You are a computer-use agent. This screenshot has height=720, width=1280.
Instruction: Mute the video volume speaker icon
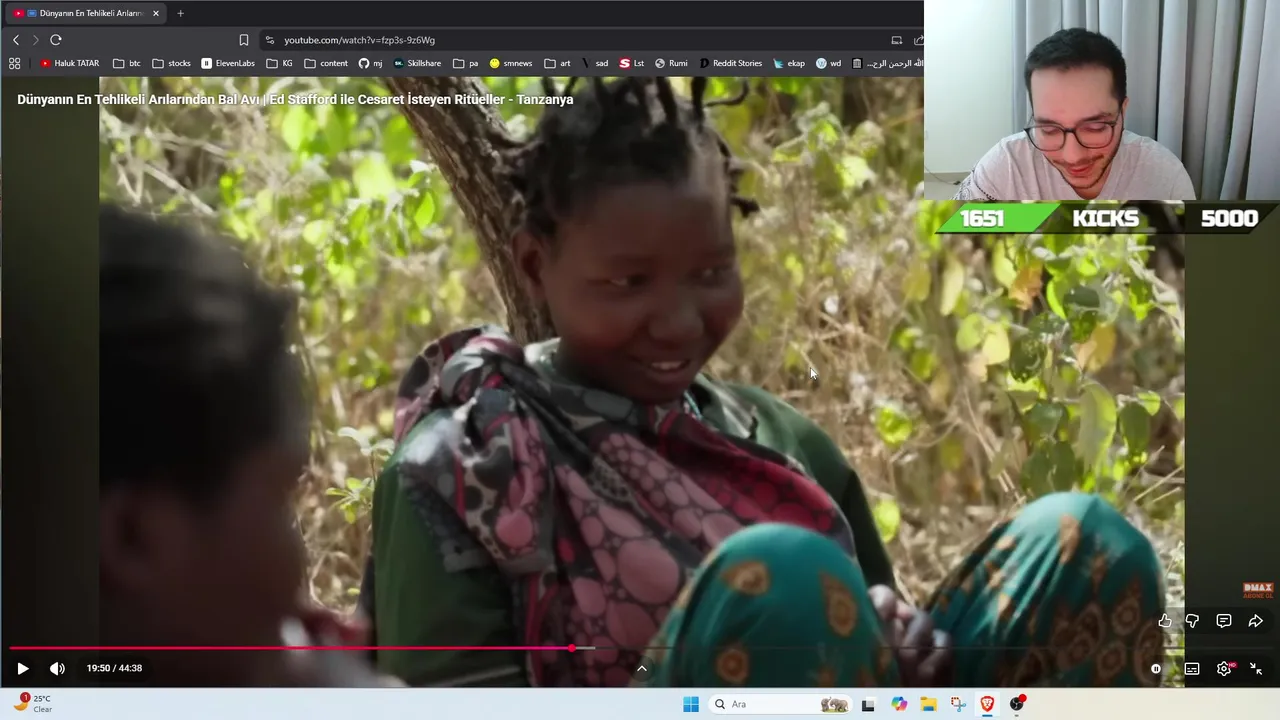click(57, 668)
